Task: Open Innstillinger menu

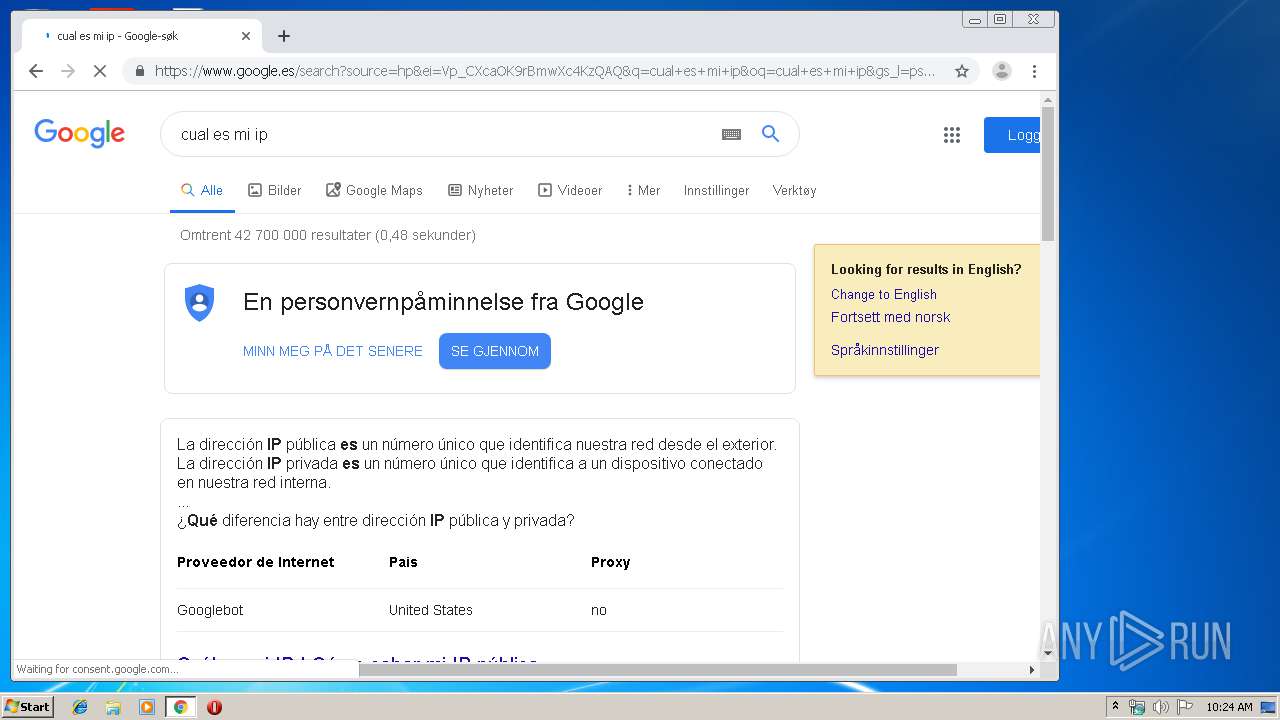Action: (716, 190)
